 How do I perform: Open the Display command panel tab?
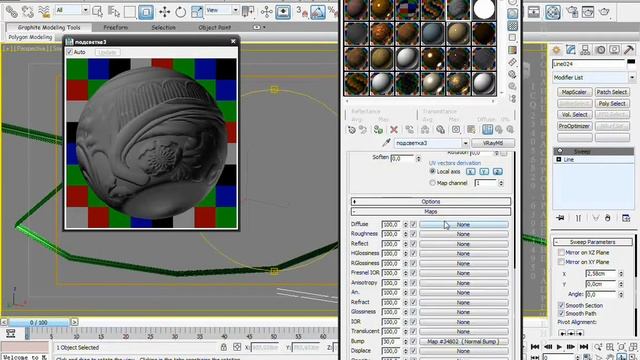pyautogui.click(x=614, y=50)
